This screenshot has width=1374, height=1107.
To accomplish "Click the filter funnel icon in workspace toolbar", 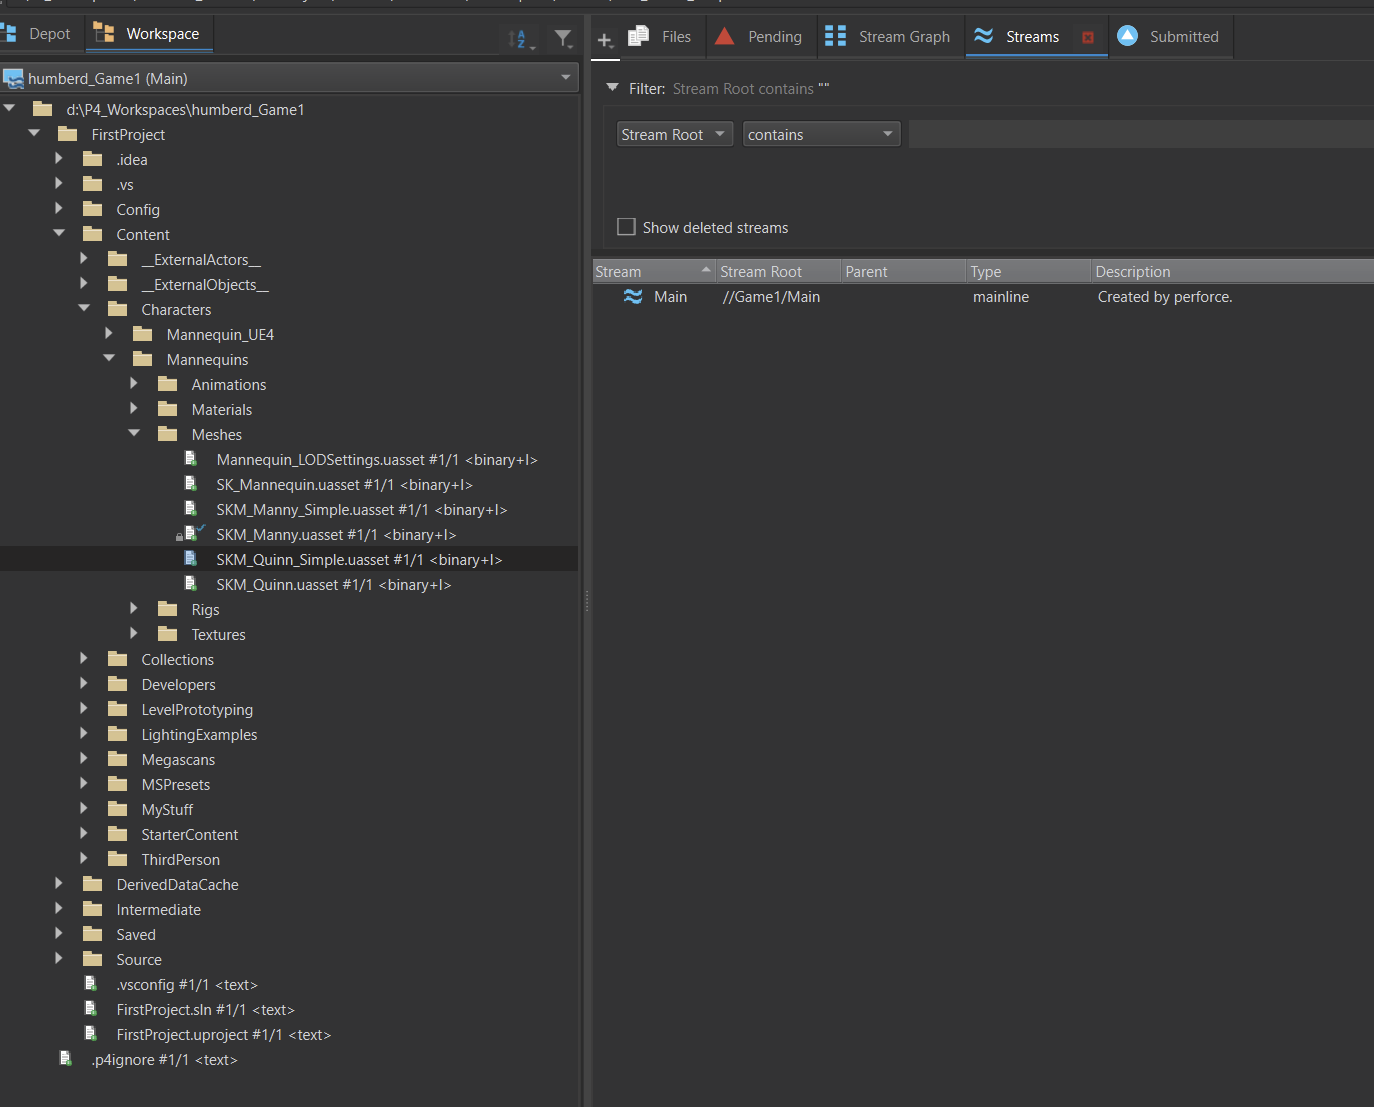I will tap(564, 39).
